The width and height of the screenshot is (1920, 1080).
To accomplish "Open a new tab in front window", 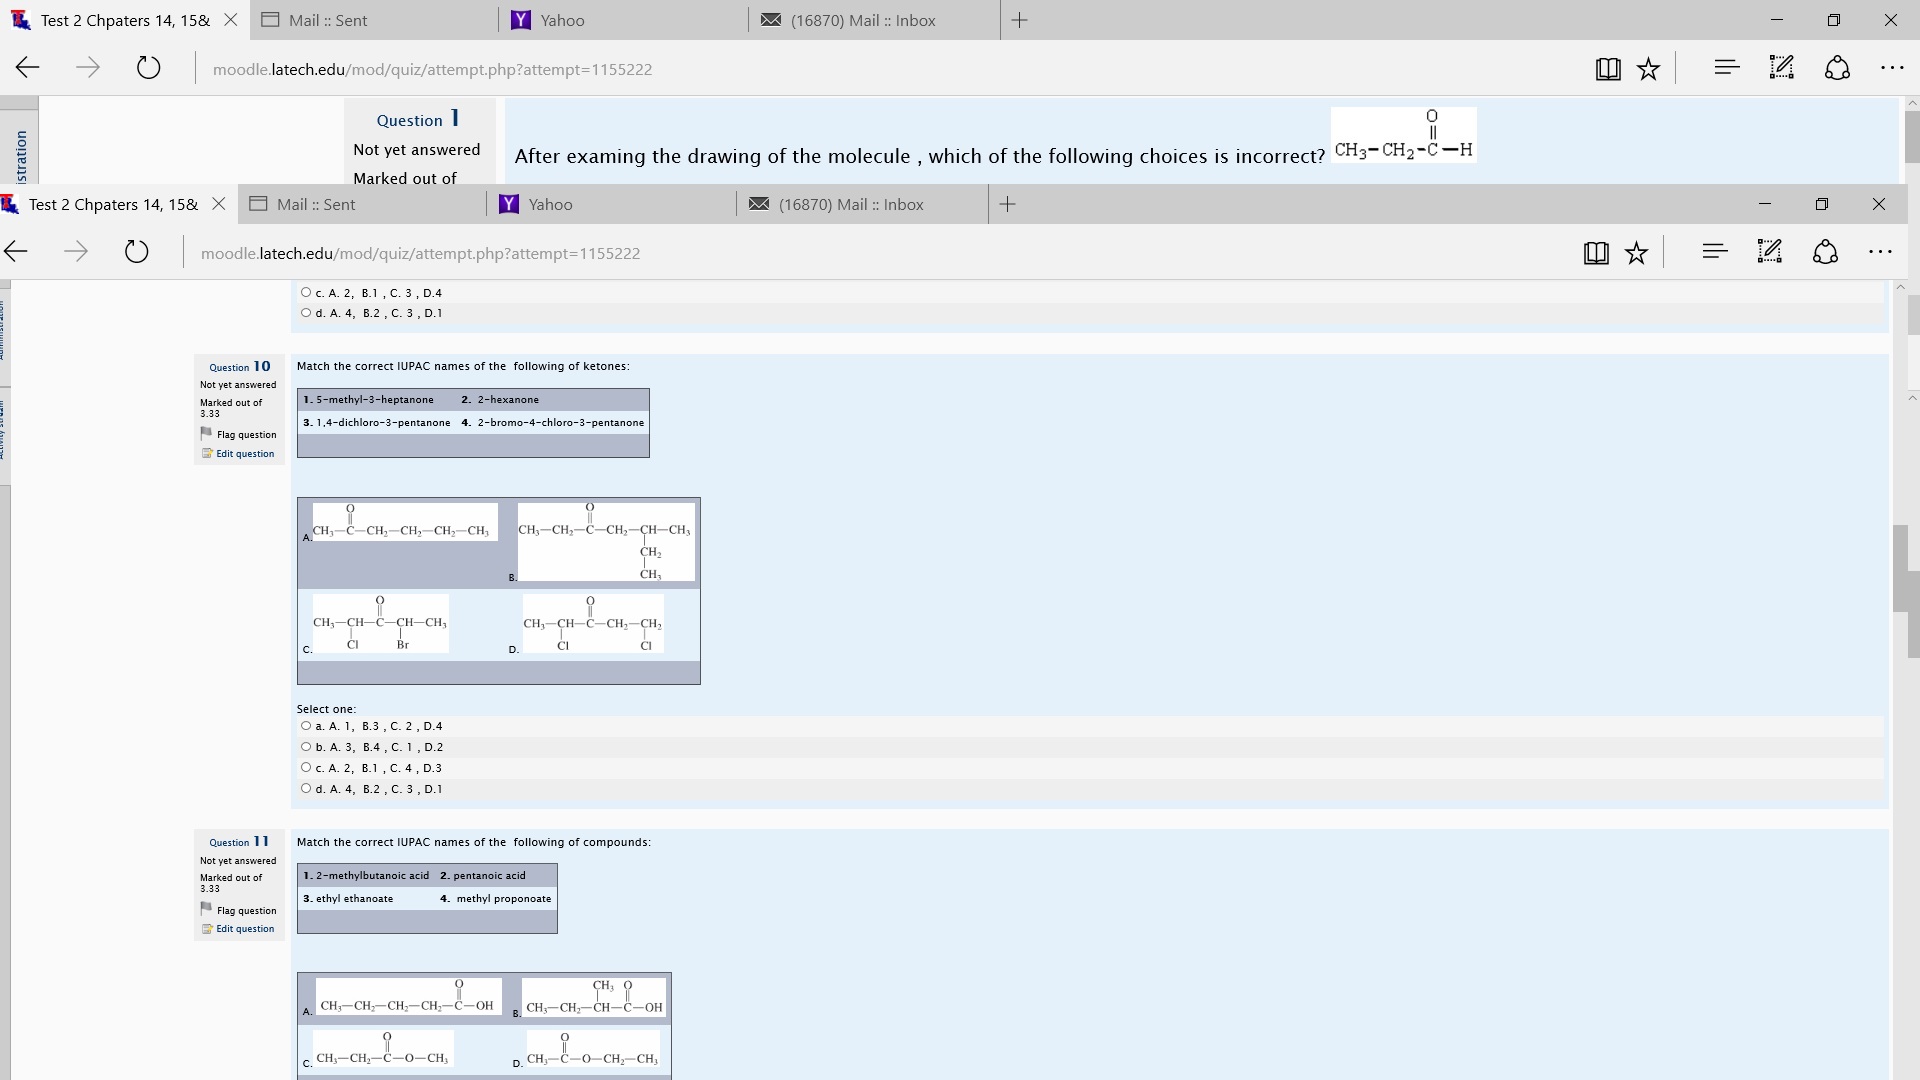I will coord(1008,204).
